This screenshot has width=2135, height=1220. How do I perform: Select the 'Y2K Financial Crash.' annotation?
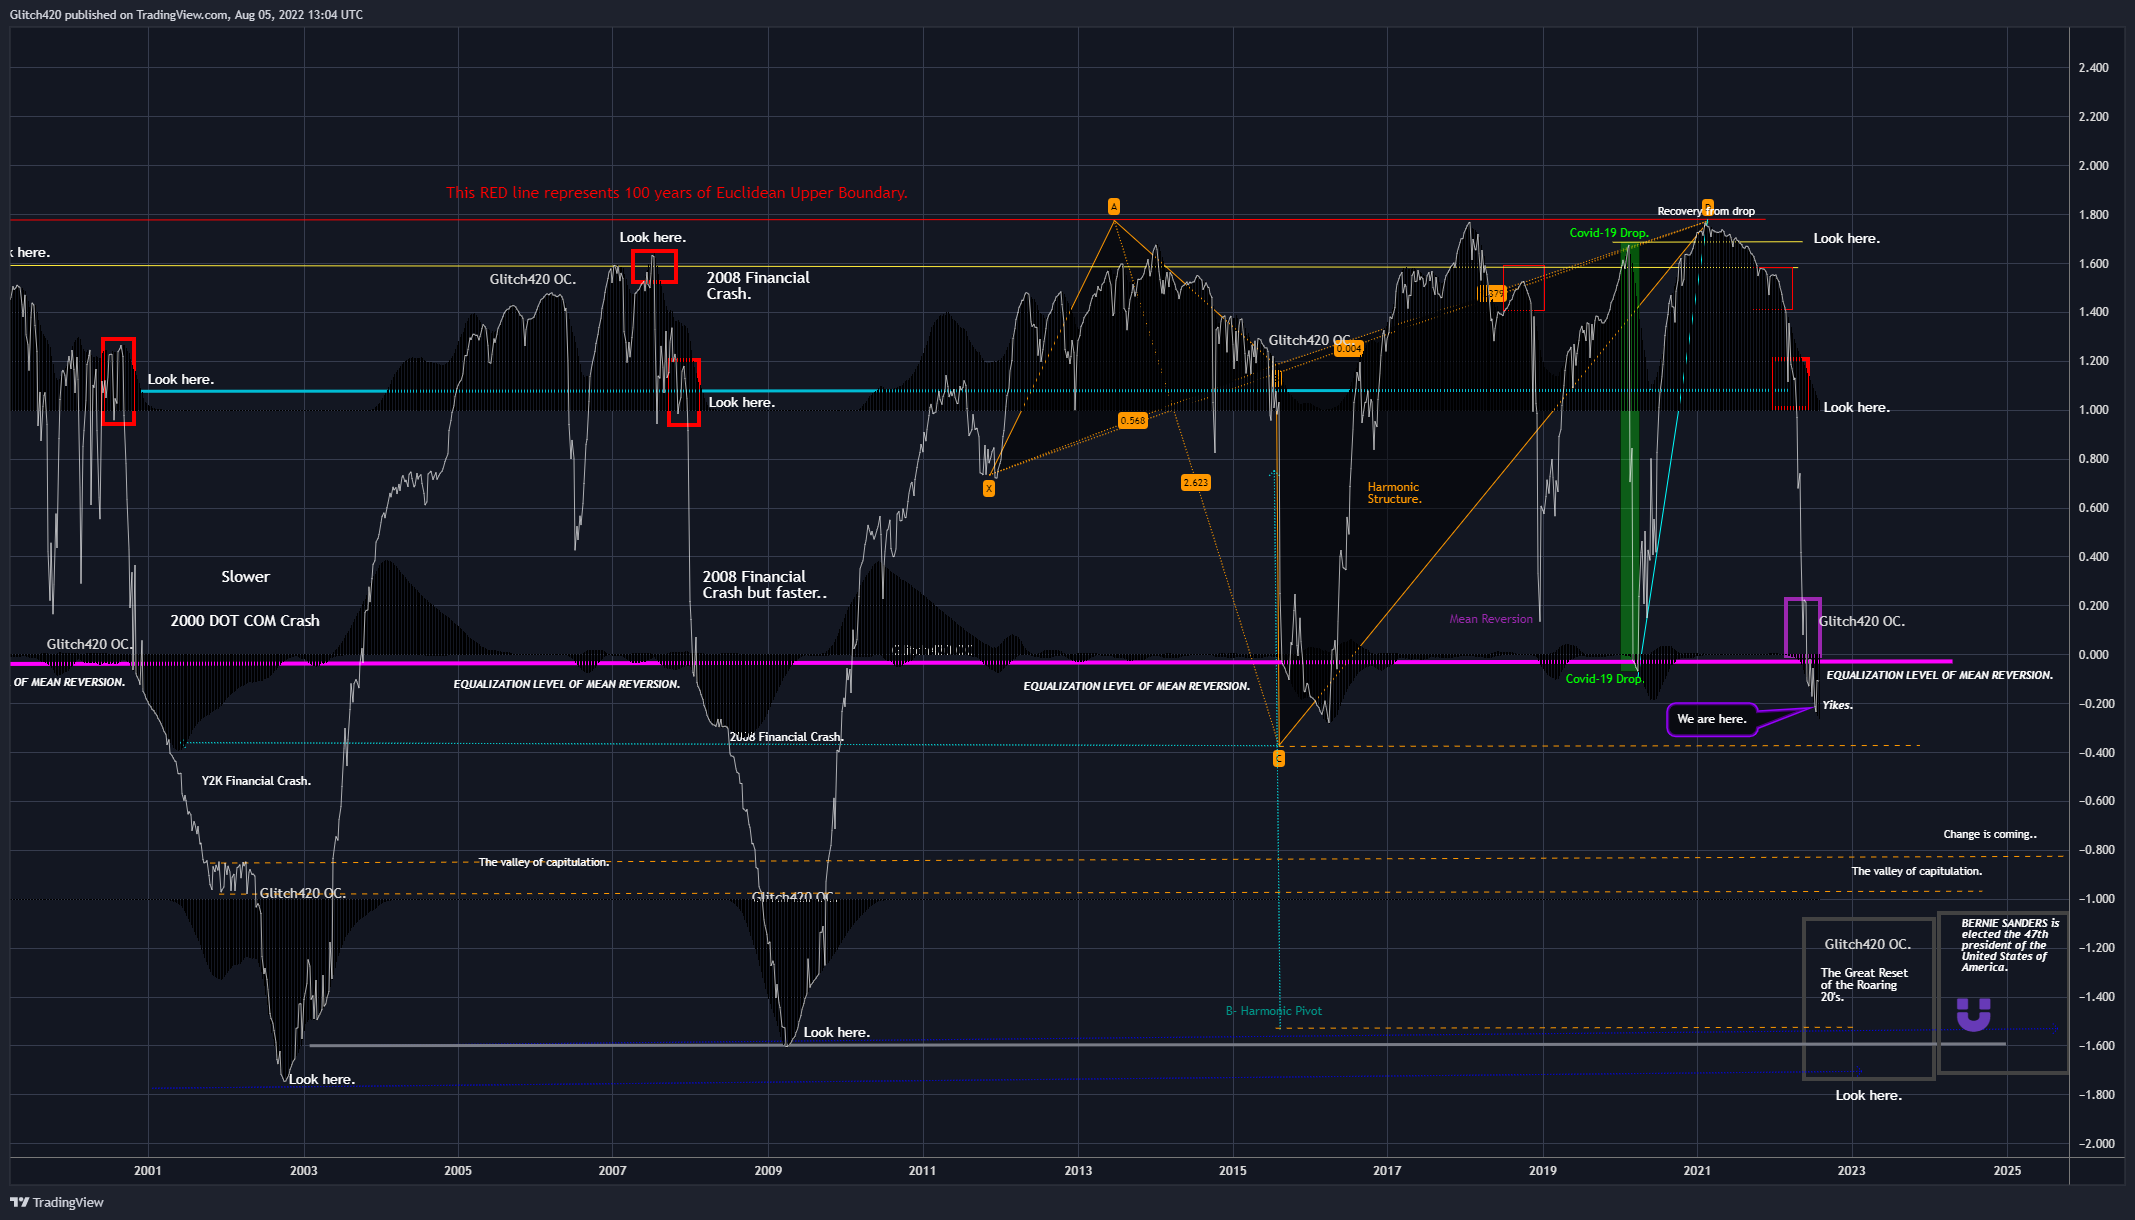[x=256, y=781]
